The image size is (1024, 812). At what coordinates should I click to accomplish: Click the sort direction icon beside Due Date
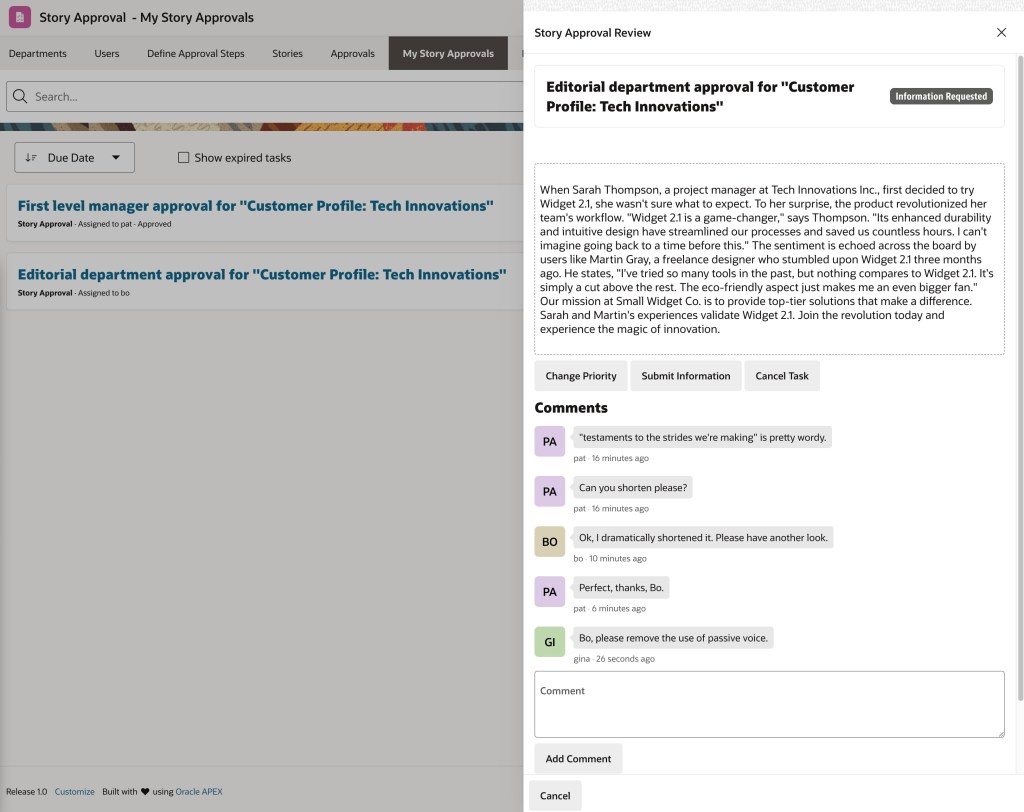click(x=31, y=158)
